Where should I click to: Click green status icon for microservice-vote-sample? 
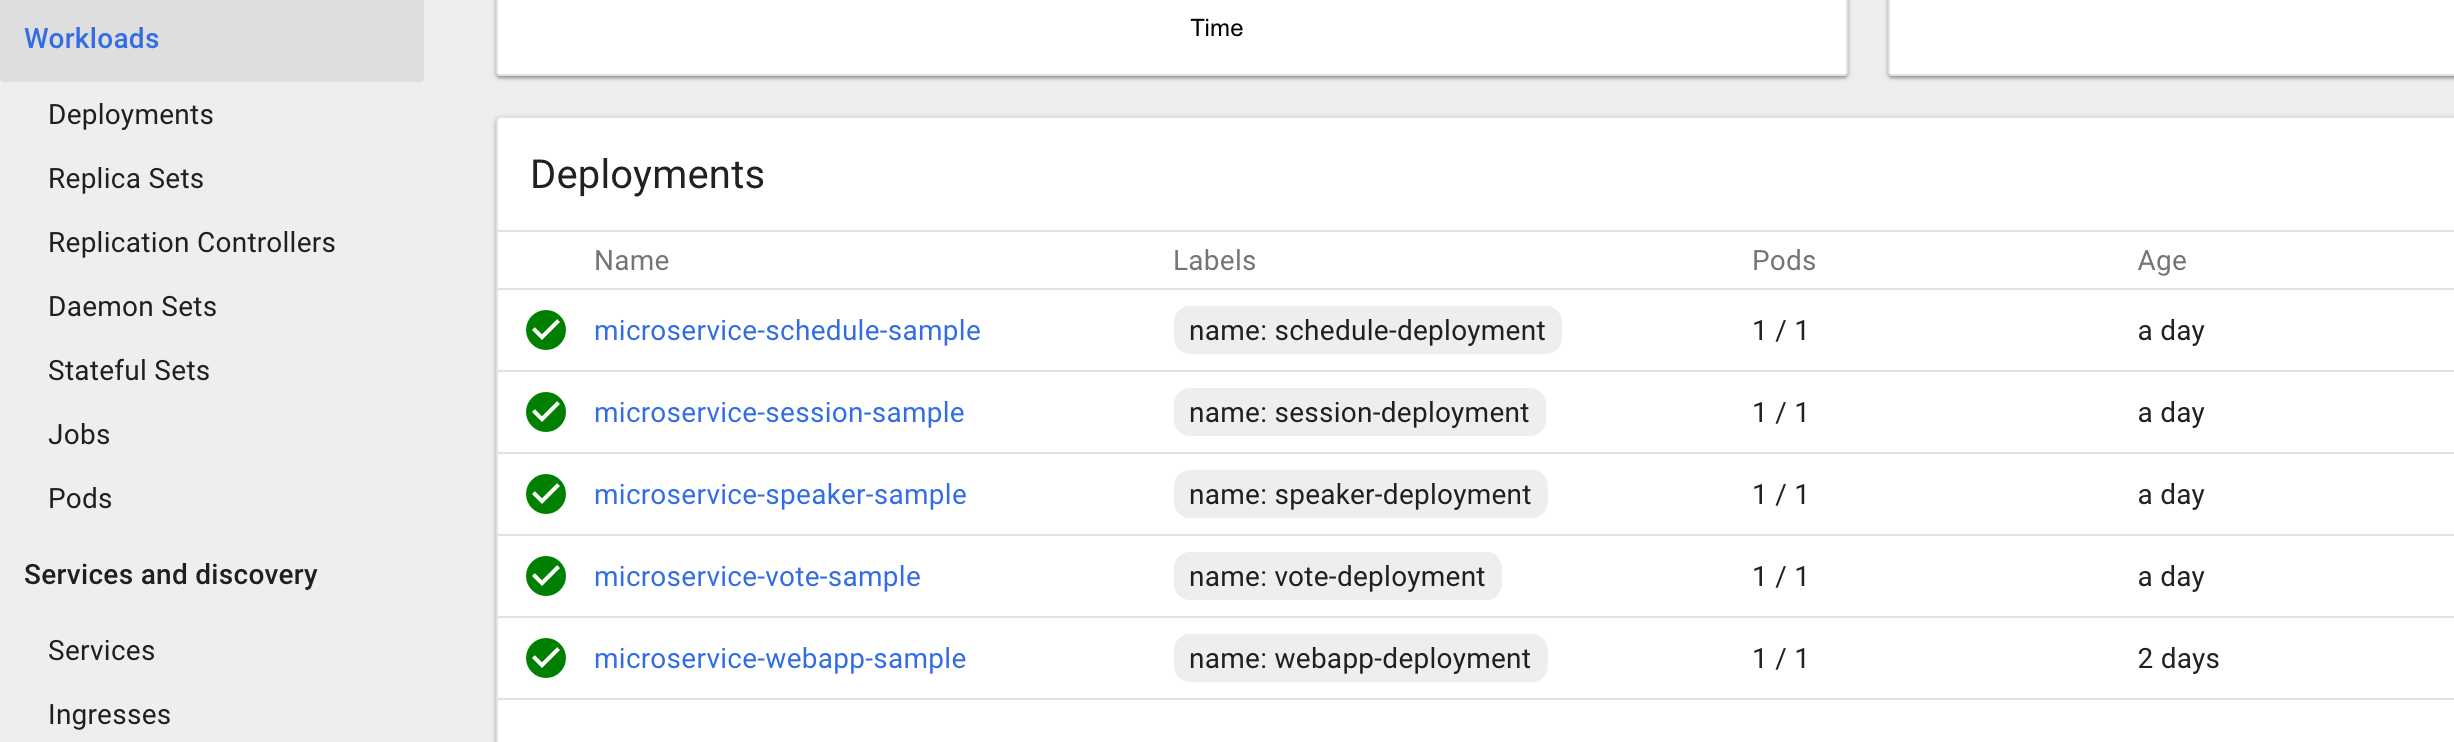(x=546, y=576)
